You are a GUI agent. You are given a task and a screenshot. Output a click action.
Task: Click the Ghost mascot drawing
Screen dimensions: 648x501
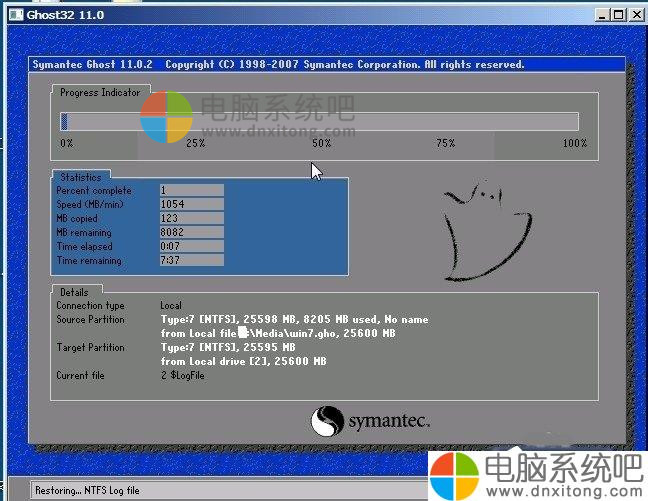click(487, 231)
